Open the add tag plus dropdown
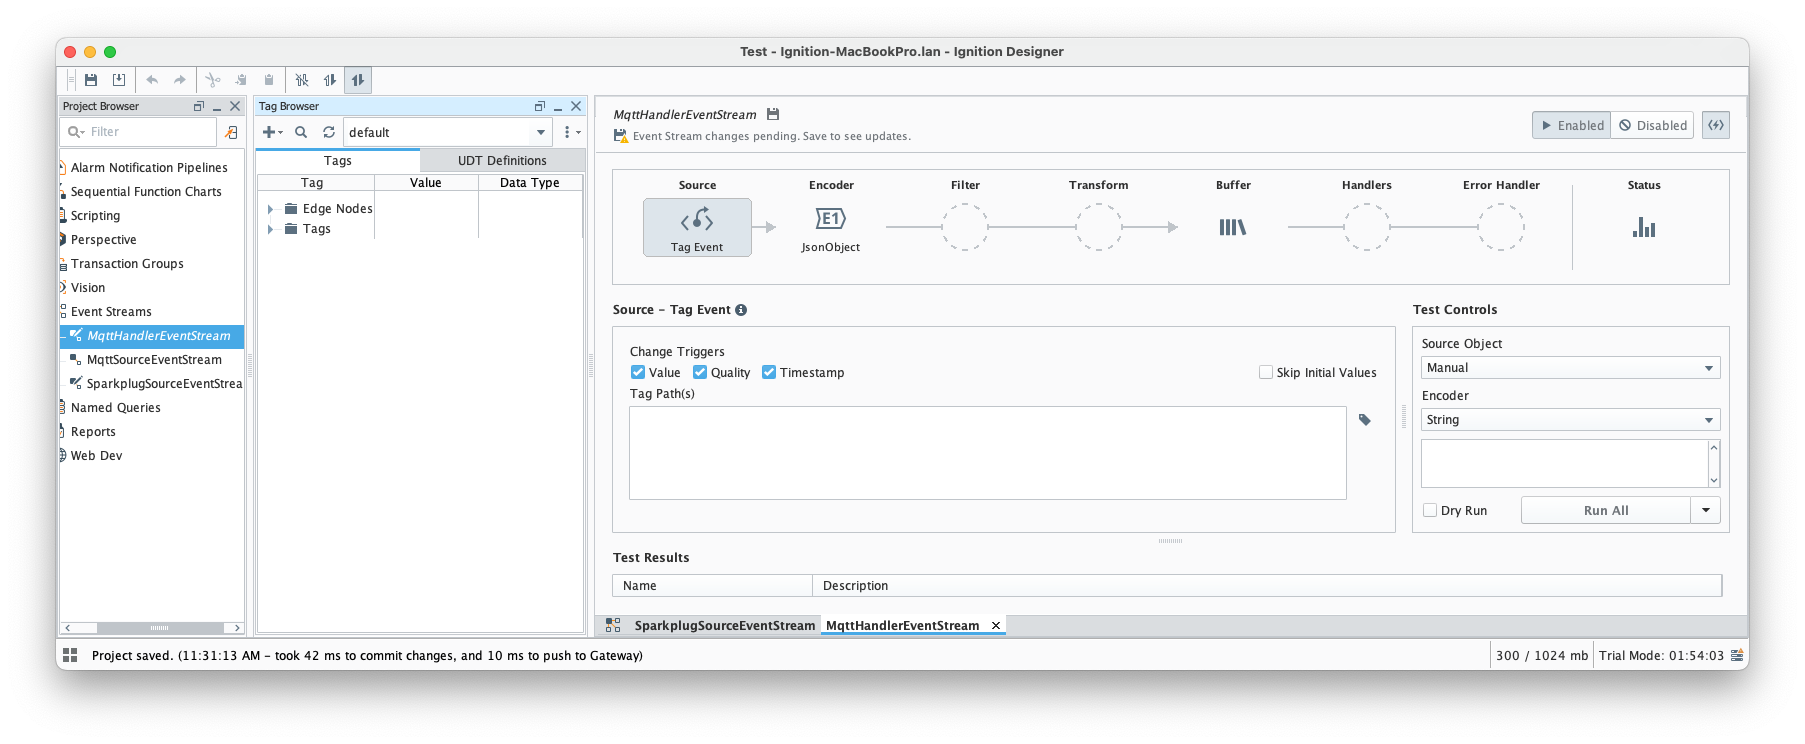 272,132
